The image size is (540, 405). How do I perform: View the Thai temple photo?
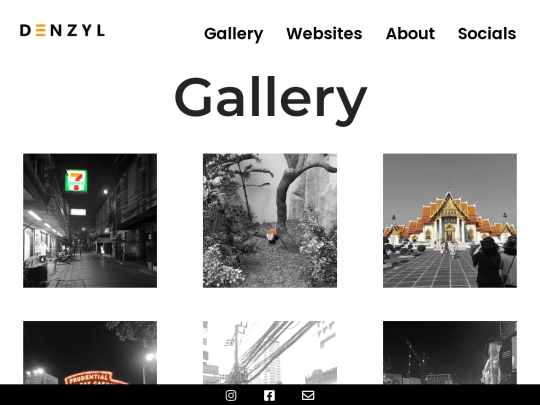450,220
